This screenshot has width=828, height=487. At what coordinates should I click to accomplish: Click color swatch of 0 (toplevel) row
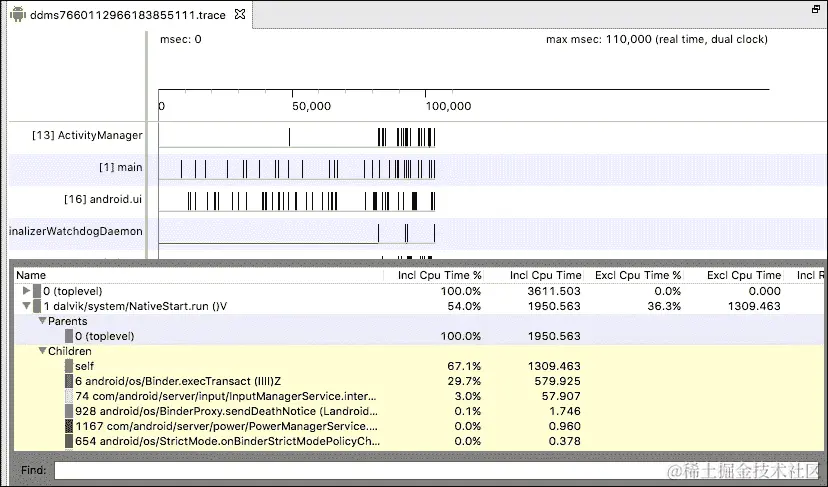[37, 291]
